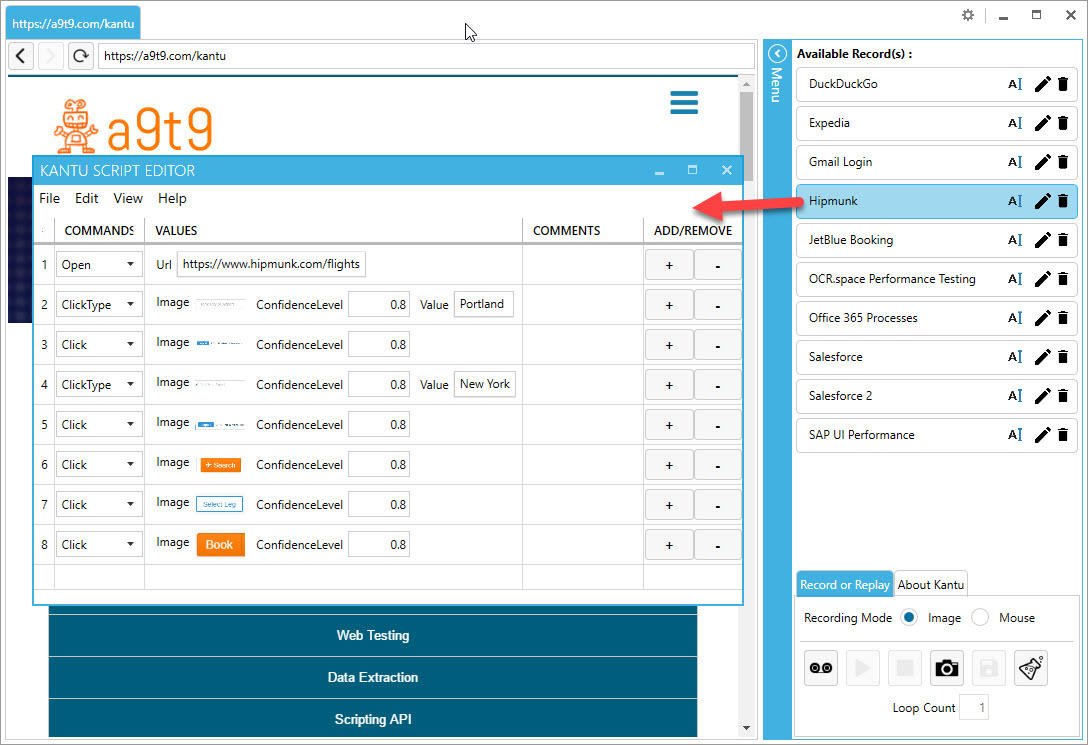Delete the JetBlue Booking record
The width and height of the screenshot is (1088, 745).
coord(1063,240)
